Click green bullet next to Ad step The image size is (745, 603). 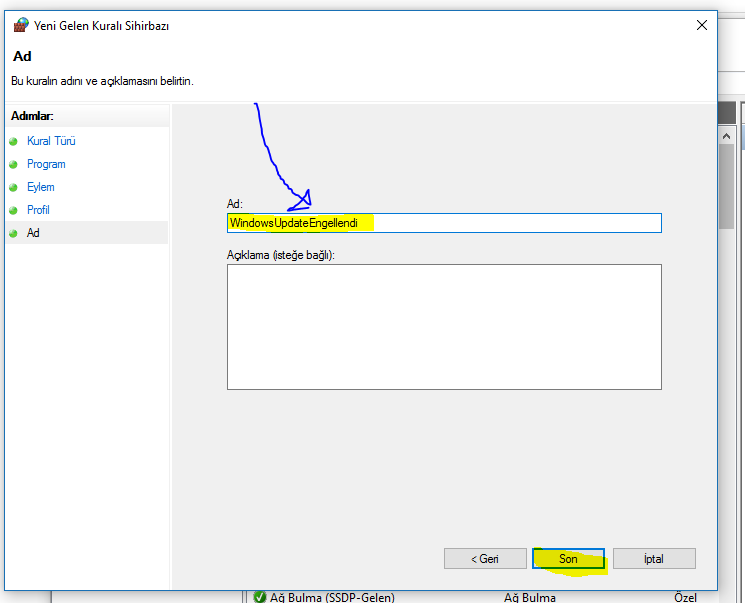pyautogui.click(x=13, y=233)
